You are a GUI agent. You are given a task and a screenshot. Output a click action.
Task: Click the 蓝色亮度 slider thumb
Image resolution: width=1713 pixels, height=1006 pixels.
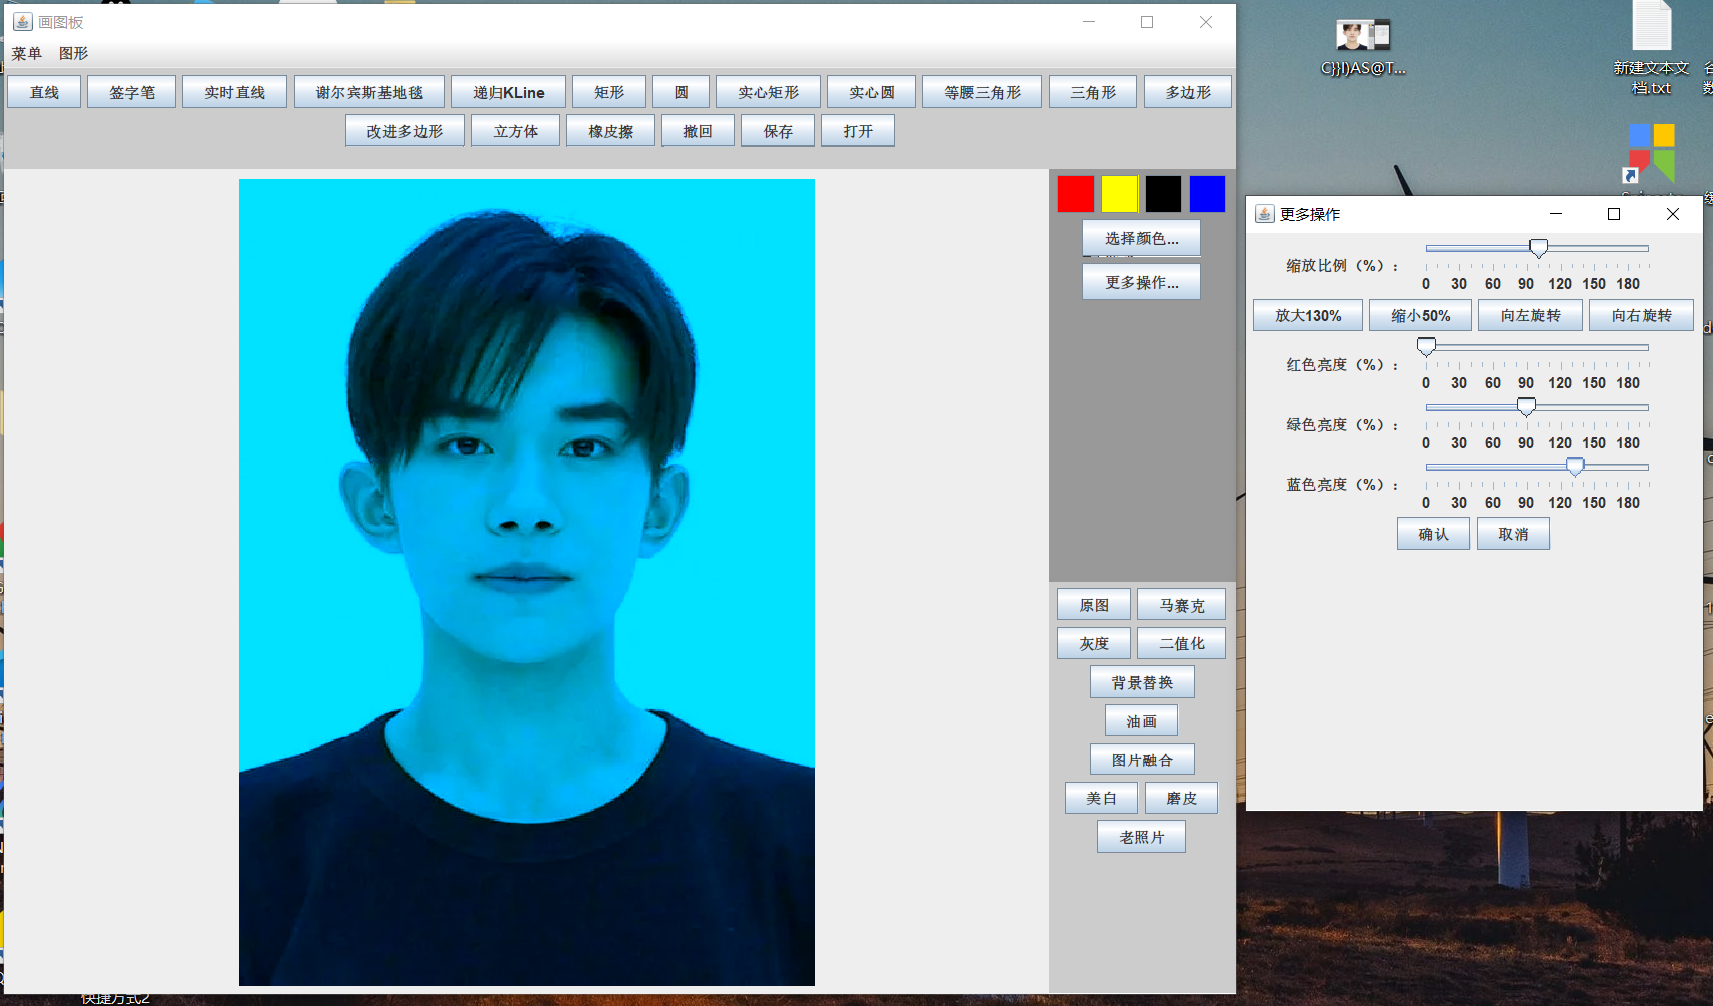(x=1575, y=467)
